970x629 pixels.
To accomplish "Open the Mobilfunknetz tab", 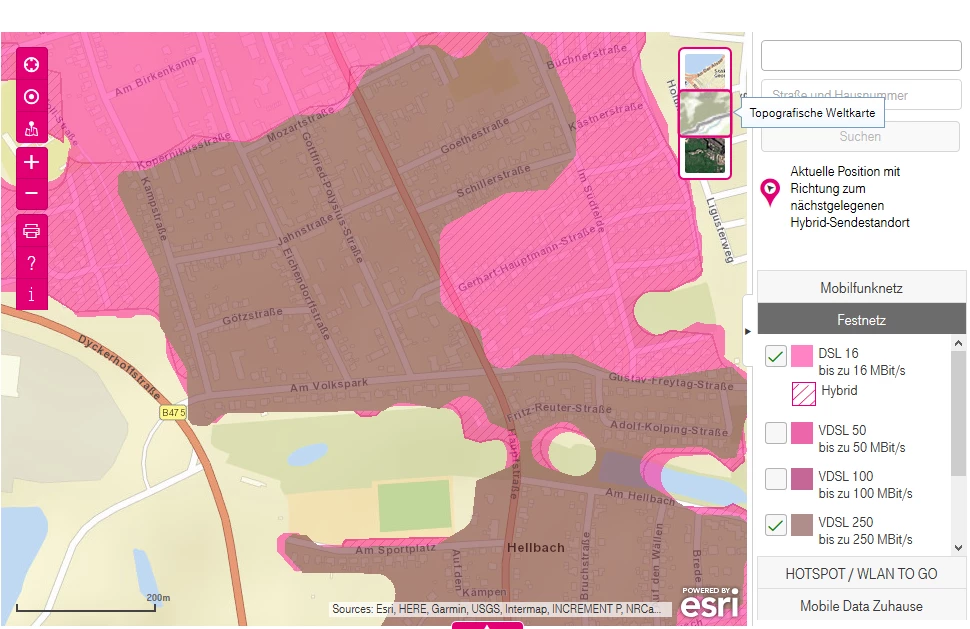I will [x=861, y=288].
